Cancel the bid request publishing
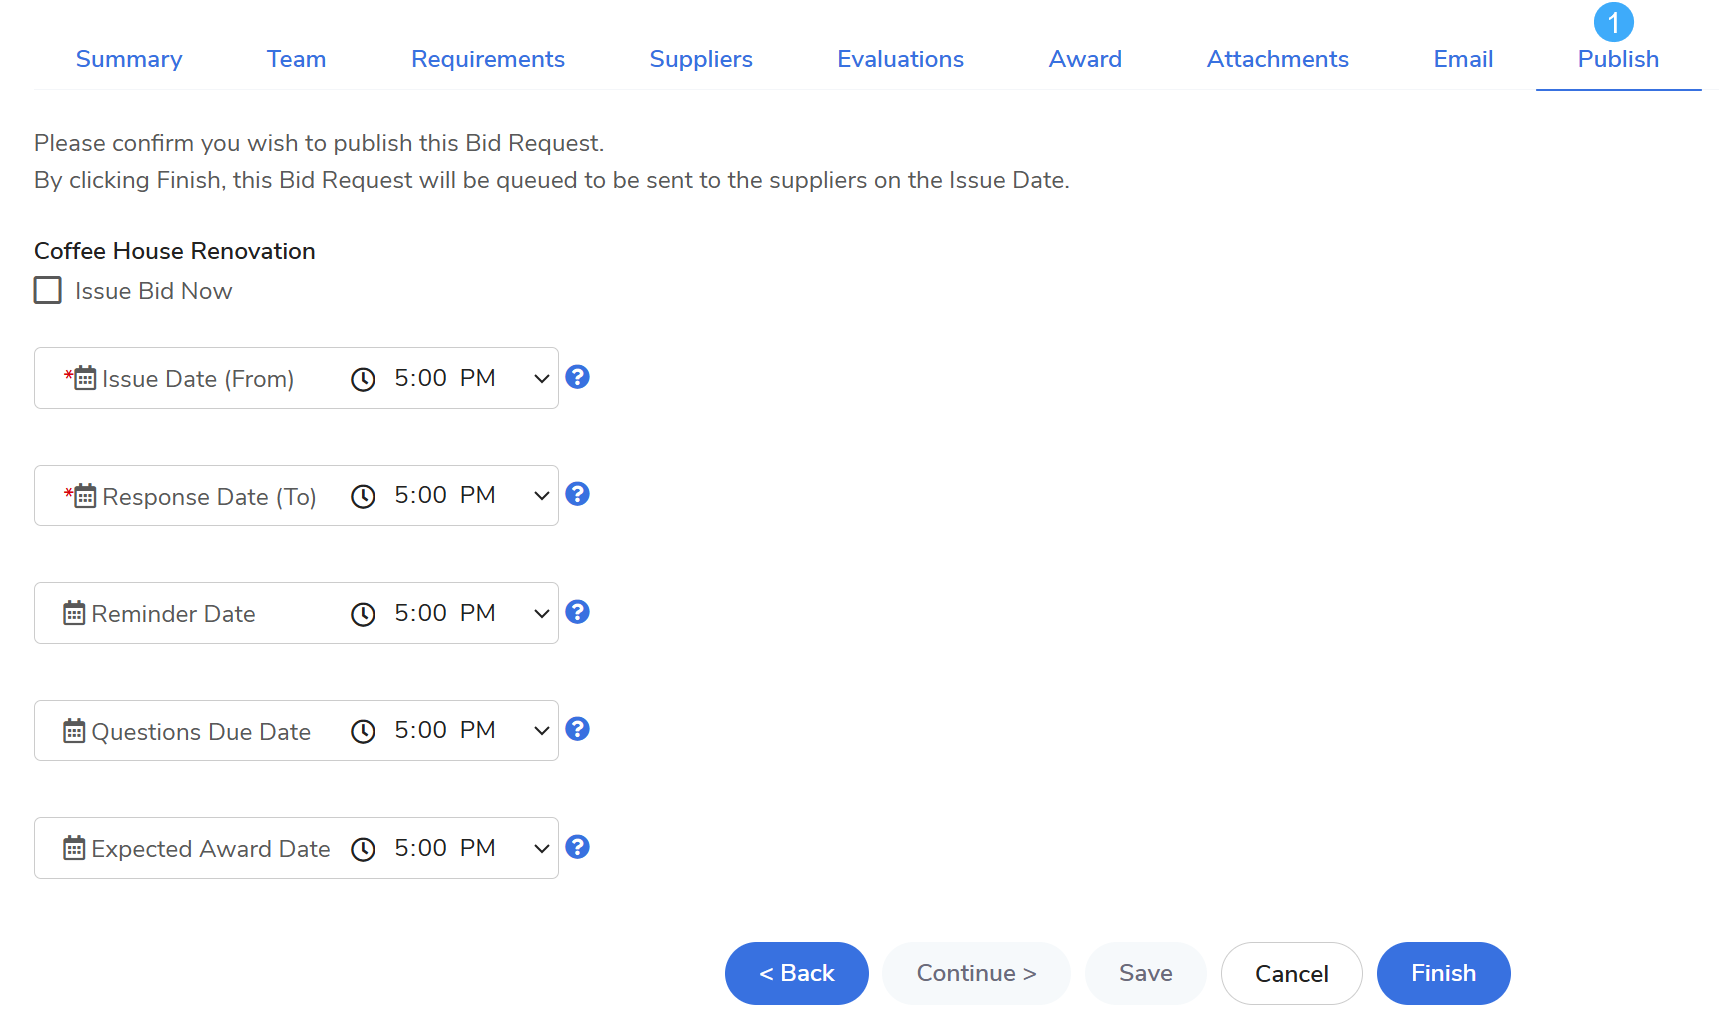 click(x=1291, y=973)
